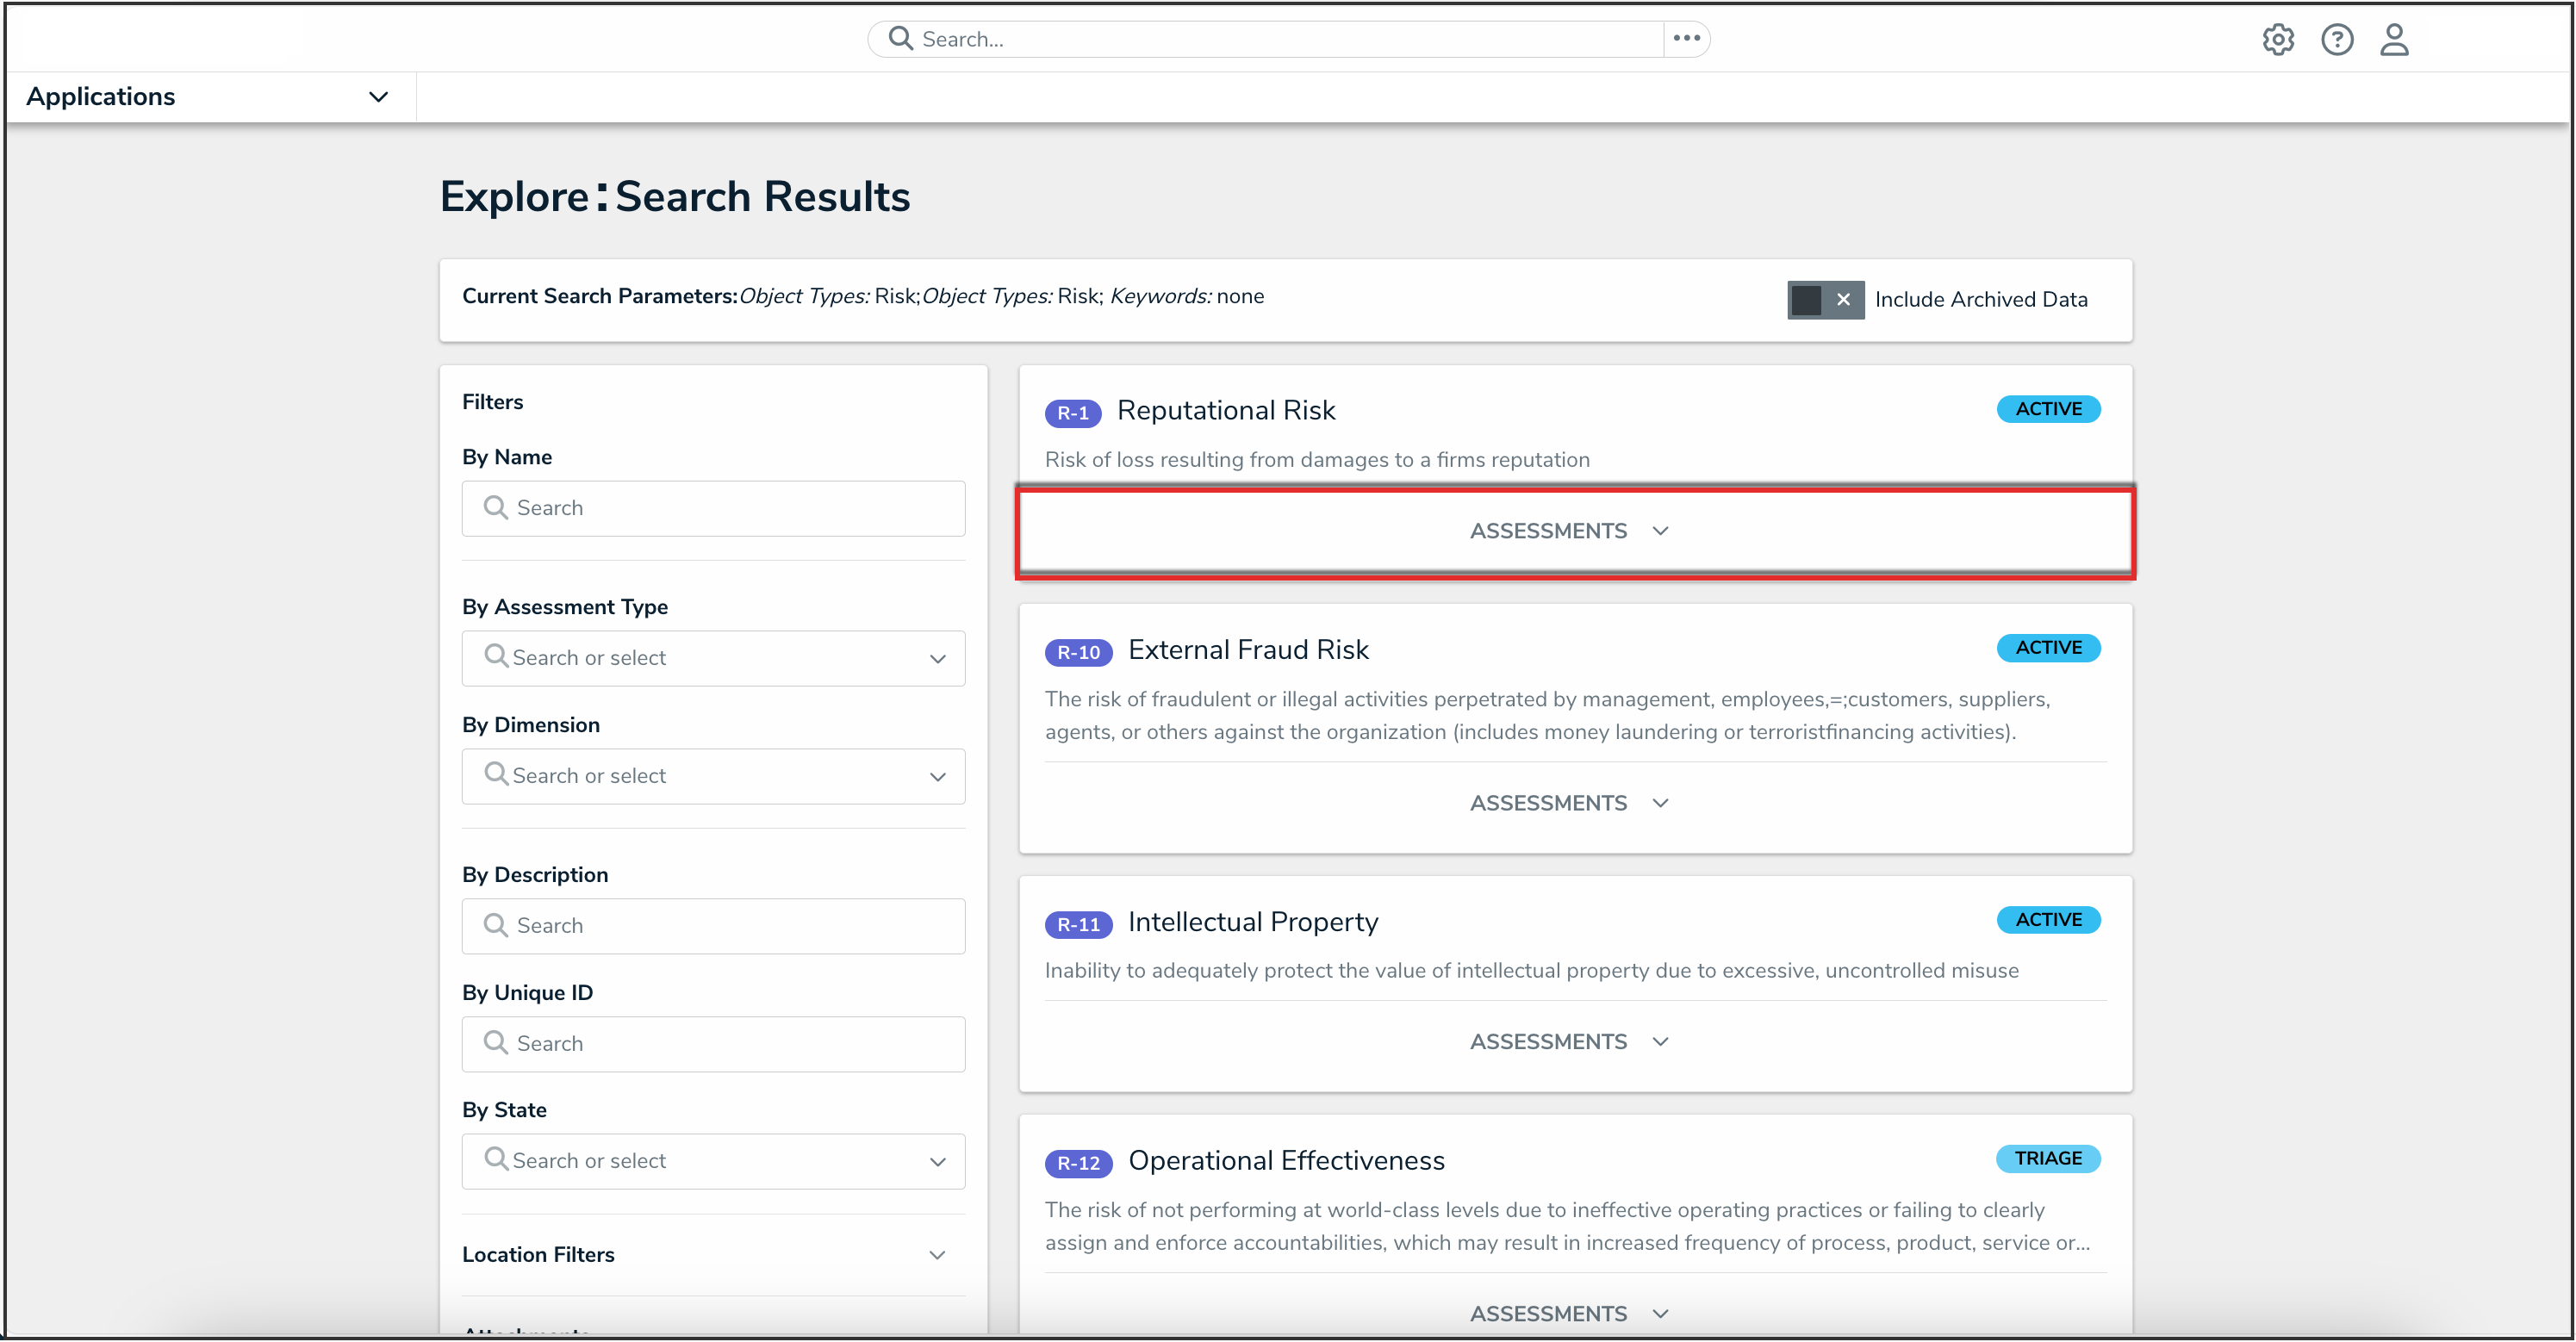The image size is (2576, 1342).
Task: Click the help question mark icon
Action: point(2336,40)
